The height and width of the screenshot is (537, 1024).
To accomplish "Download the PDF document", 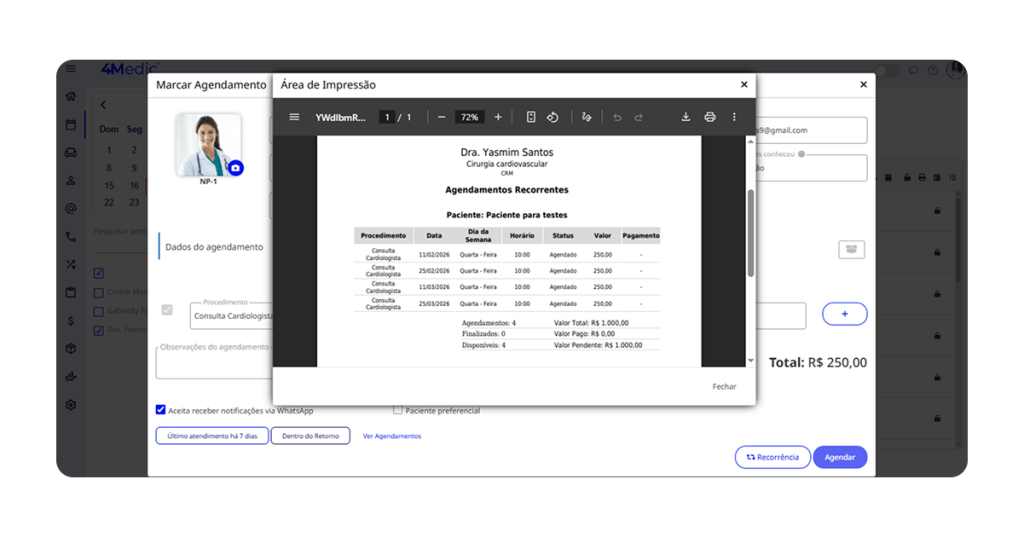I will [x=686, y=117].
